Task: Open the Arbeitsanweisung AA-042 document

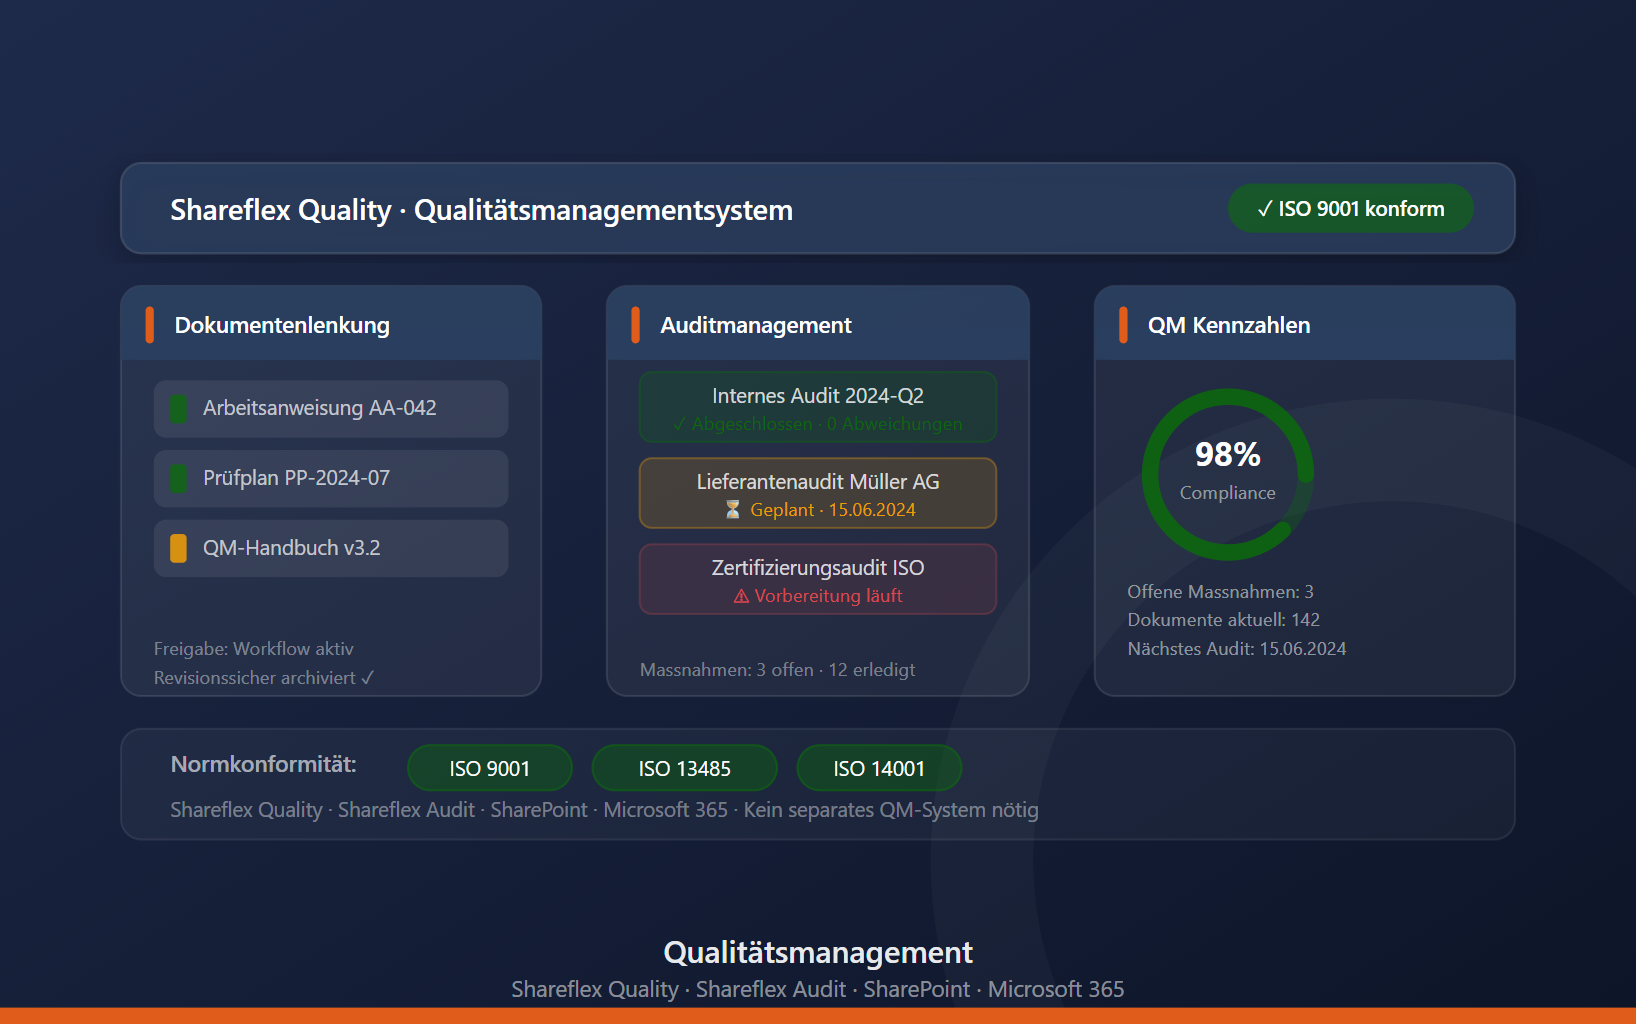Action: tap(331, 409)
